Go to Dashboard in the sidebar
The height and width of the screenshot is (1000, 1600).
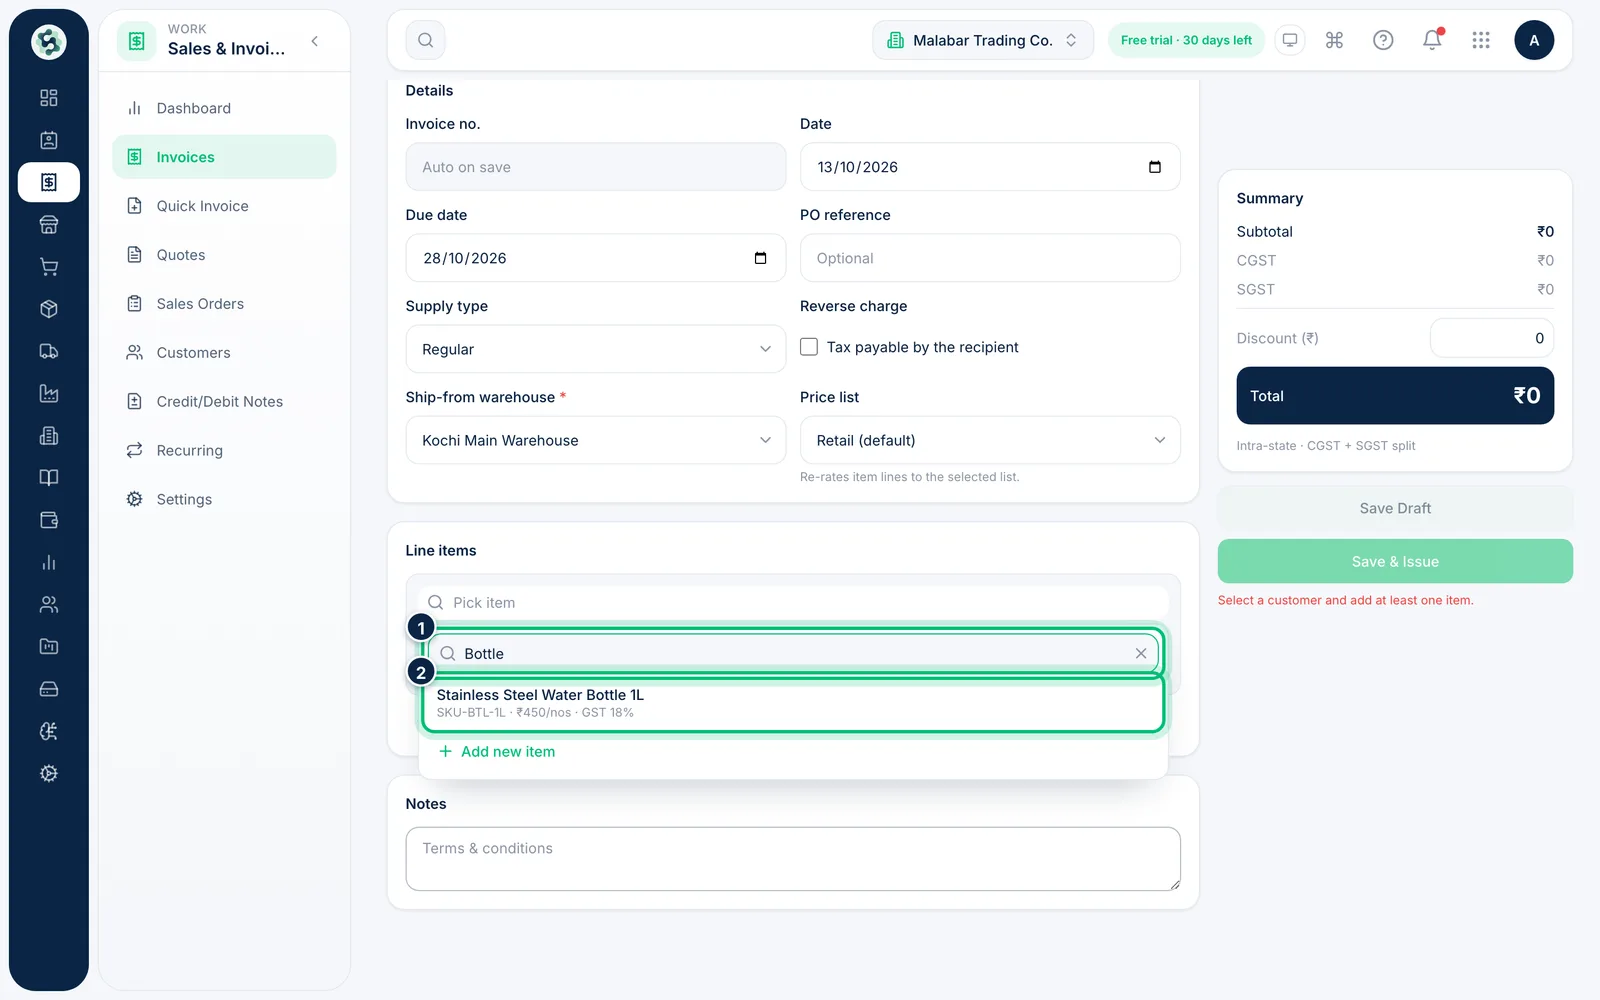click(x=224, y=108)
